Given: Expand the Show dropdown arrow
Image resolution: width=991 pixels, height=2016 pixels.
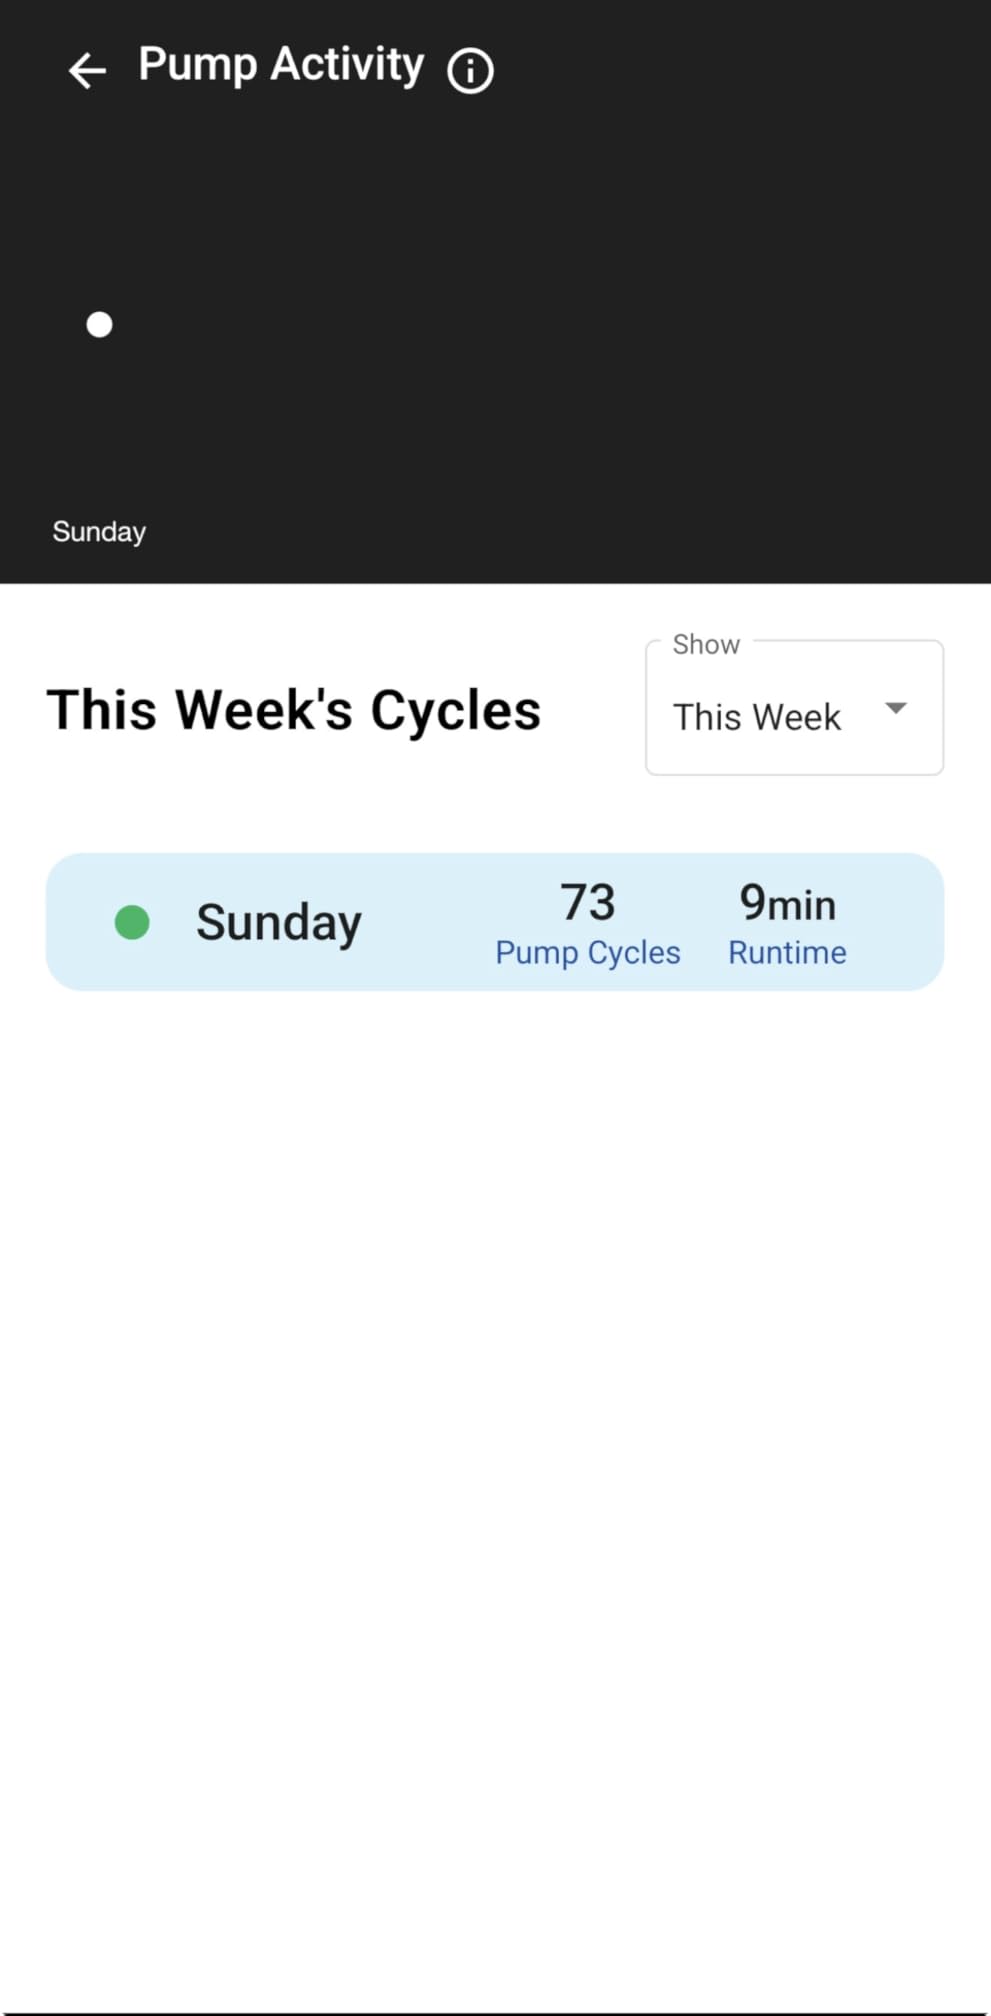Looking at the screenshot, I should pos(896,708).
